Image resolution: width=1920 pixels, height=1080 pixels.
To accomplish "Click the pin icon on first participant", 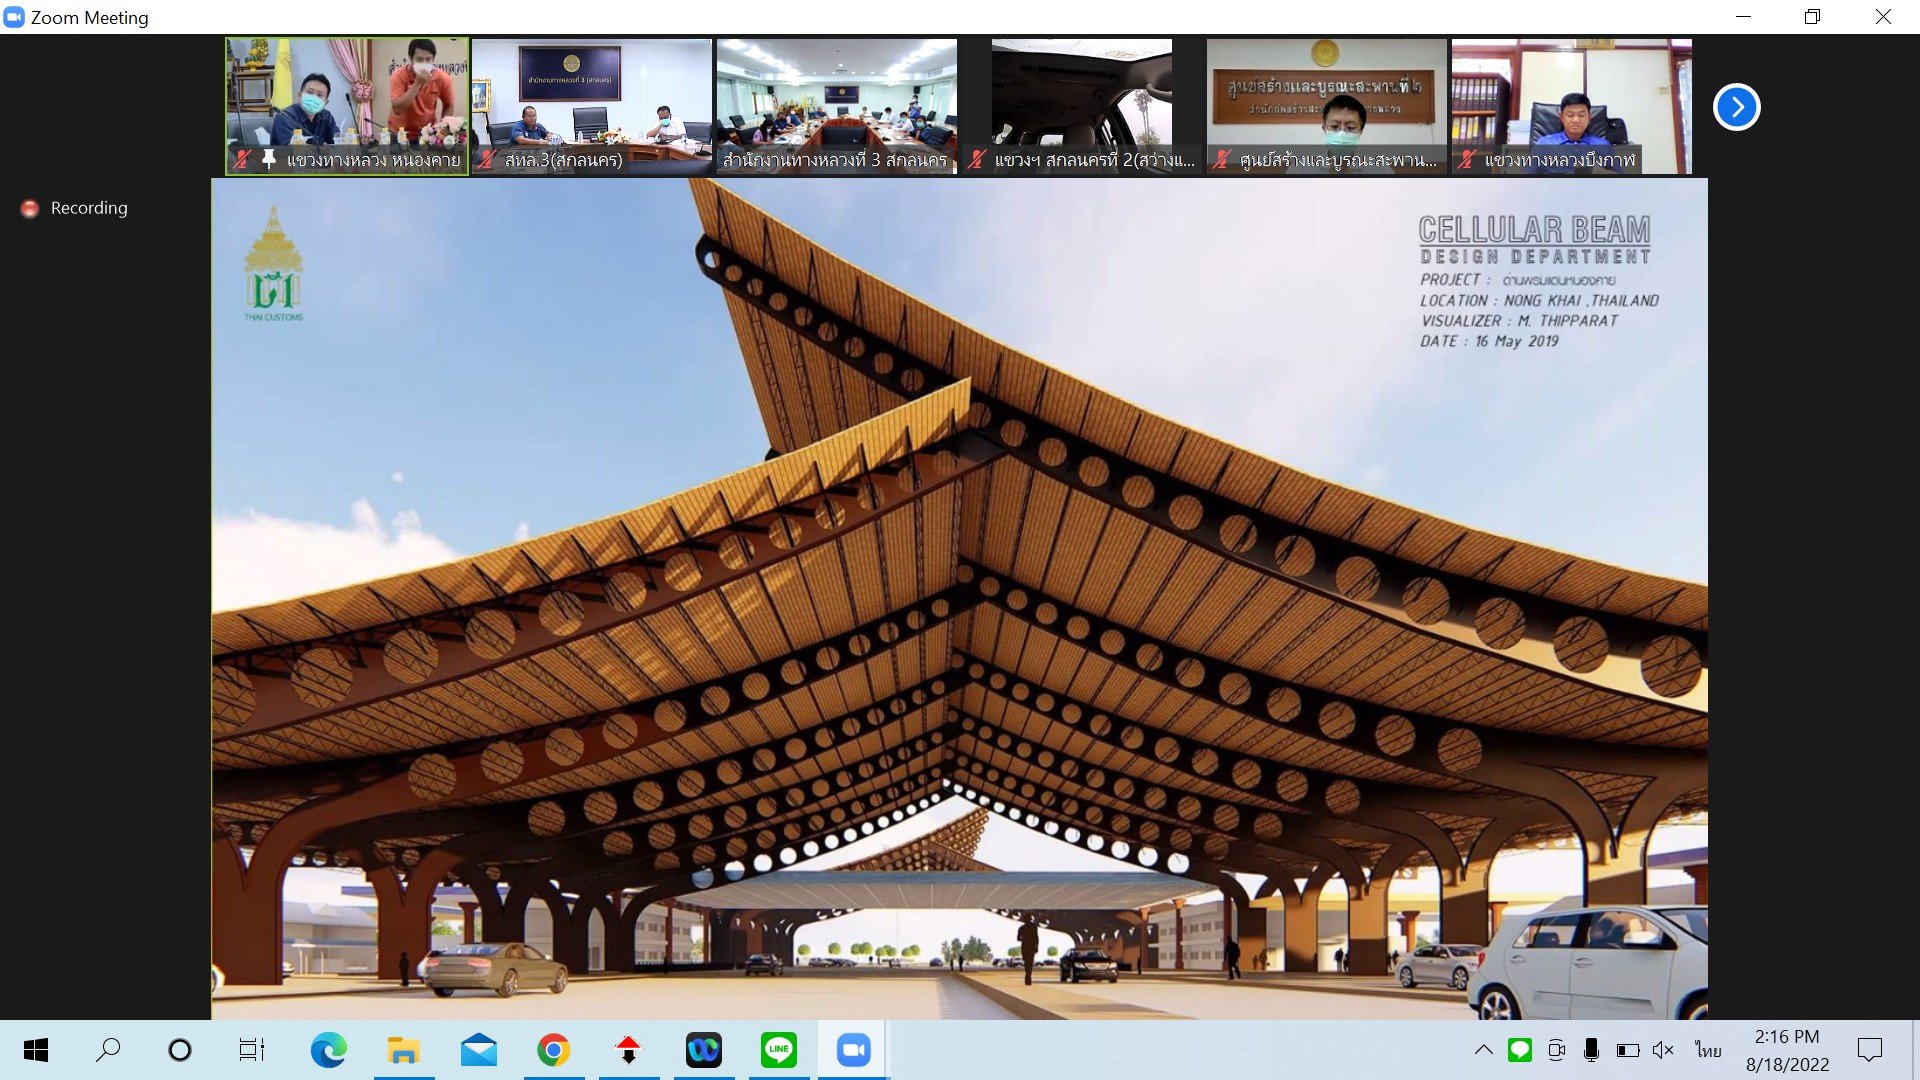I will point(268,159).
